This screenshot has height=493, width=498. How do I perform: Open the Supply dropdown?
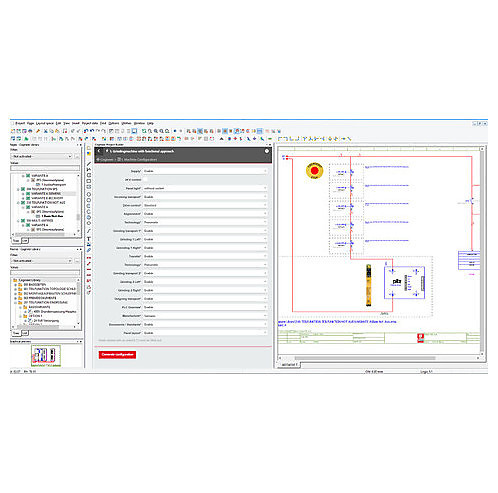pyautogui.click(x=205, y=171)
